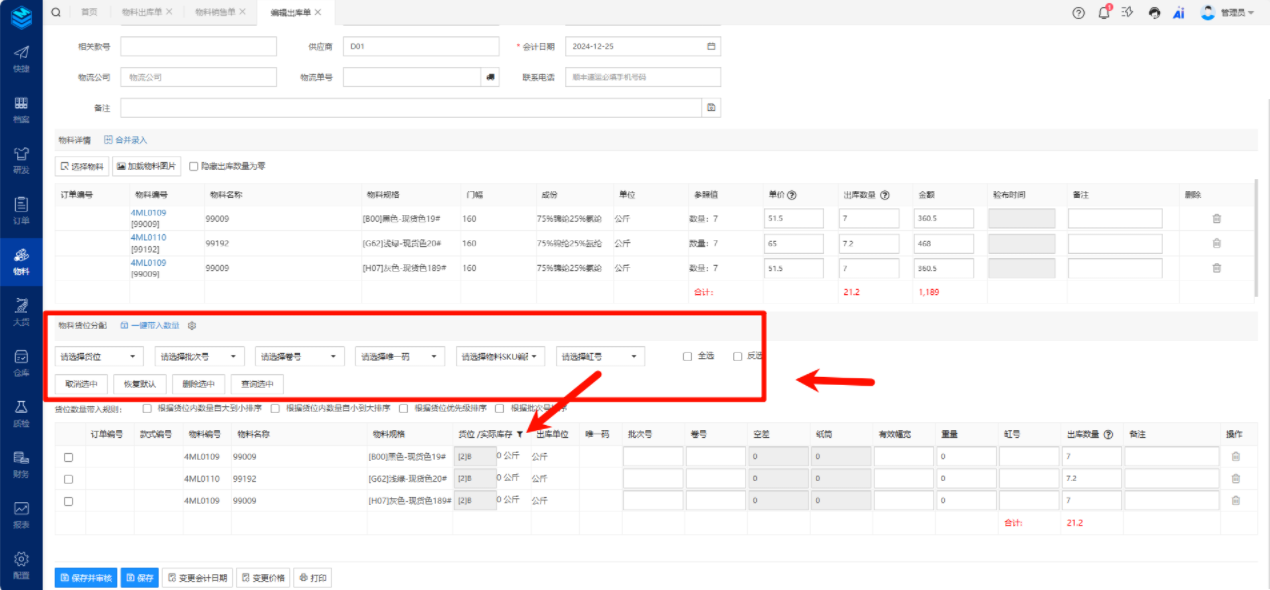The height and width of the screenshot is (590, 1270).
Task: Enable 根据货位优先级排序 checkbox
Action: pyautogui.click(x=404, y=408)
